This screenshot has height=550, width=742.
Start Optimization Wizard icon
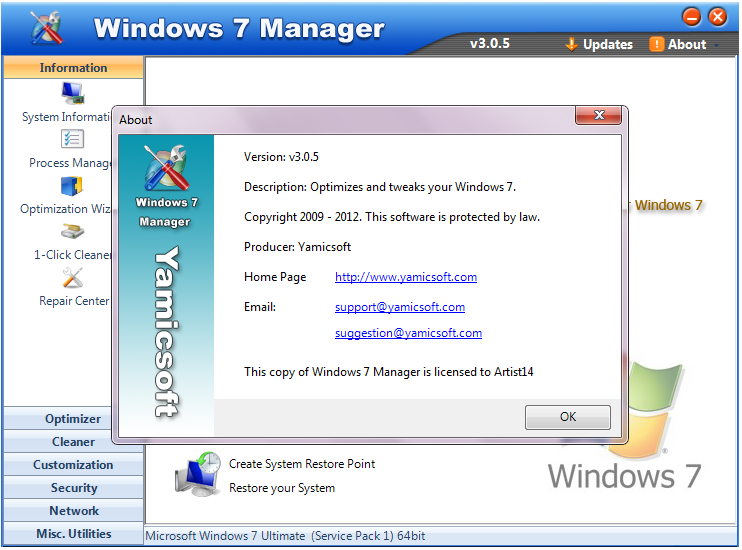72,186
